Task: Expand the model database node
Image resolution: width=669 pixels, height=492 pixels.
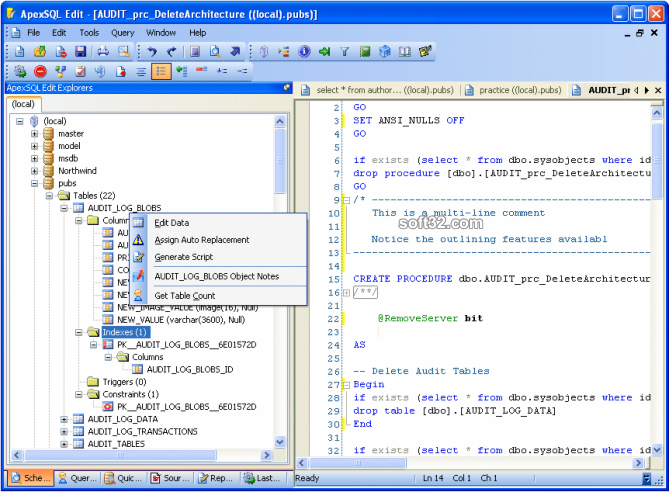Action: click(34, 146)
